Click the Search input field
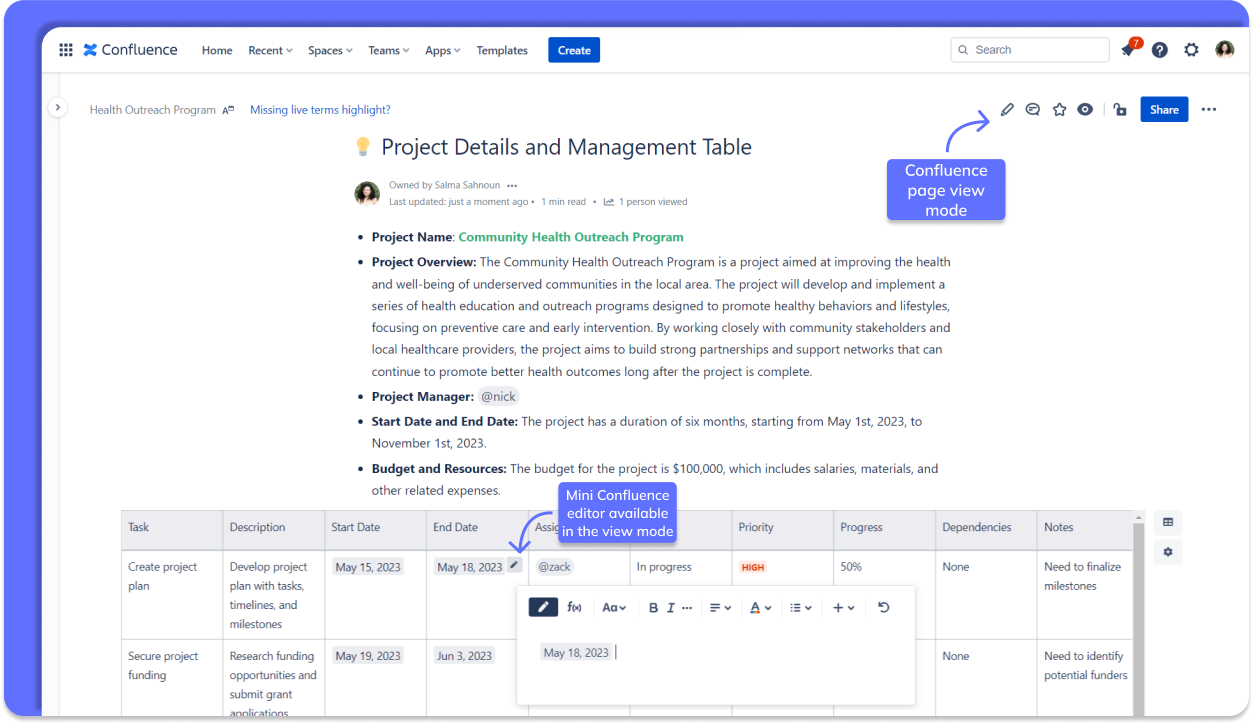The height and width of the screenshot is (724, 1253). click(x=1030, y=50)
